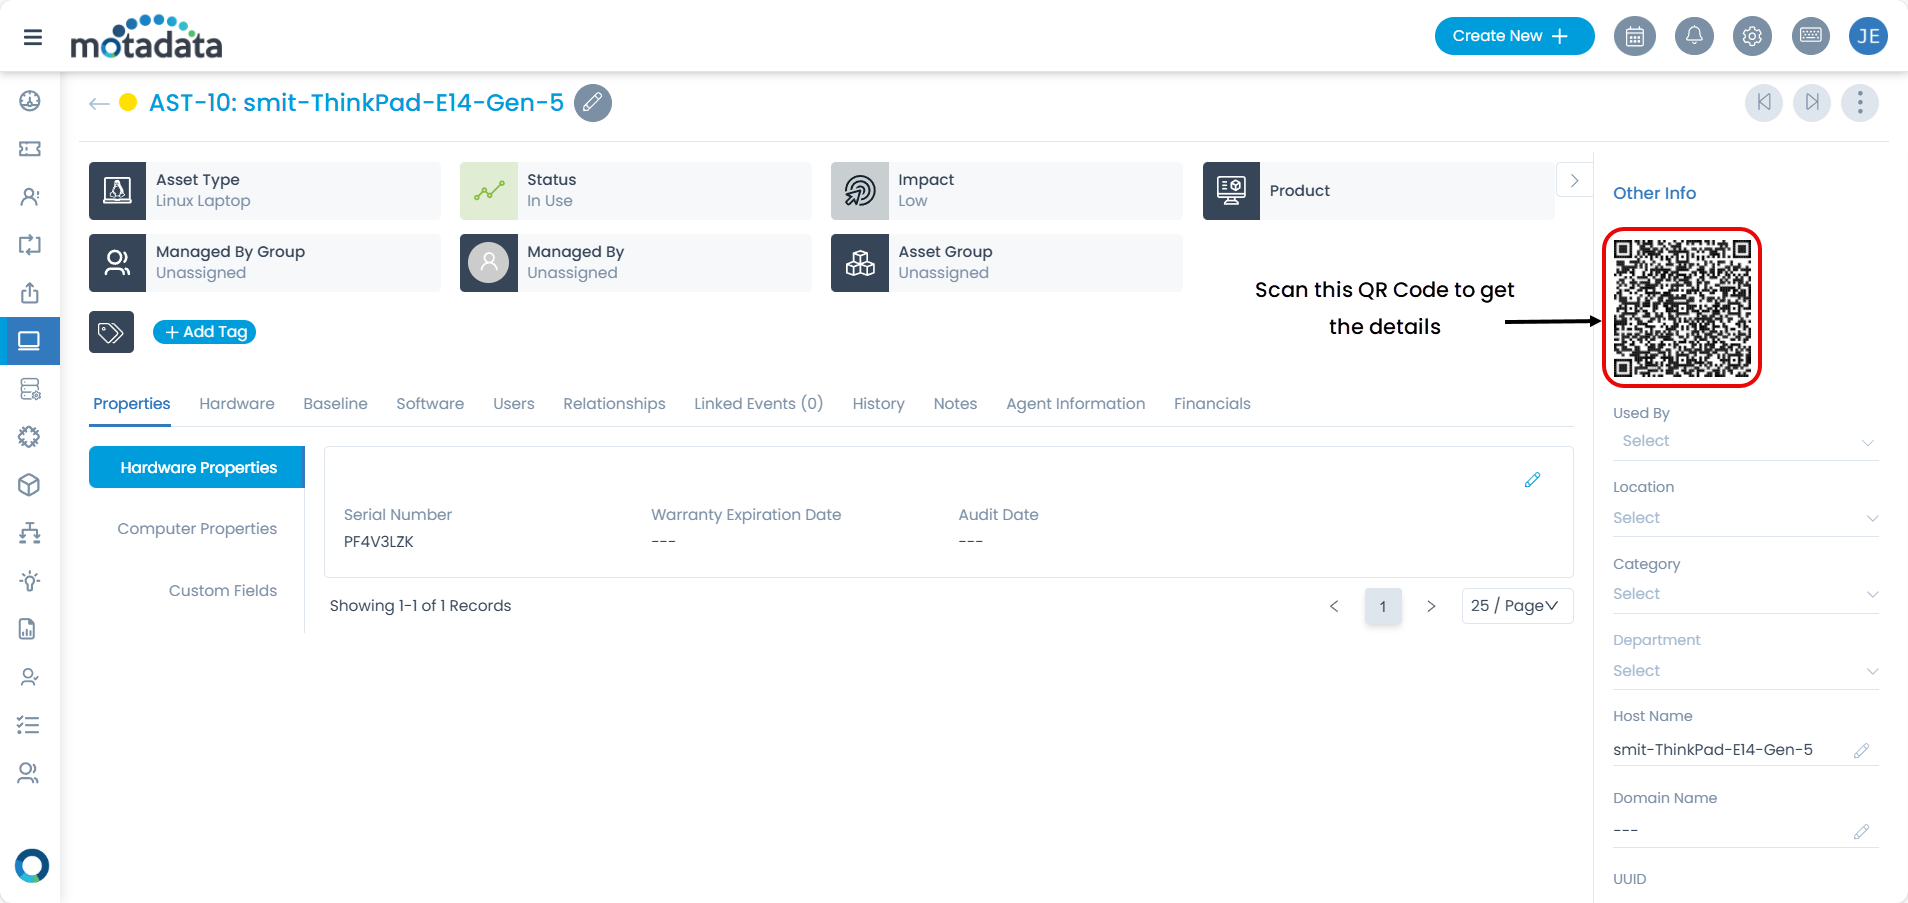Click the keyboard shortcuts icon
1908x903 pixels.
tap(1810, 36)
